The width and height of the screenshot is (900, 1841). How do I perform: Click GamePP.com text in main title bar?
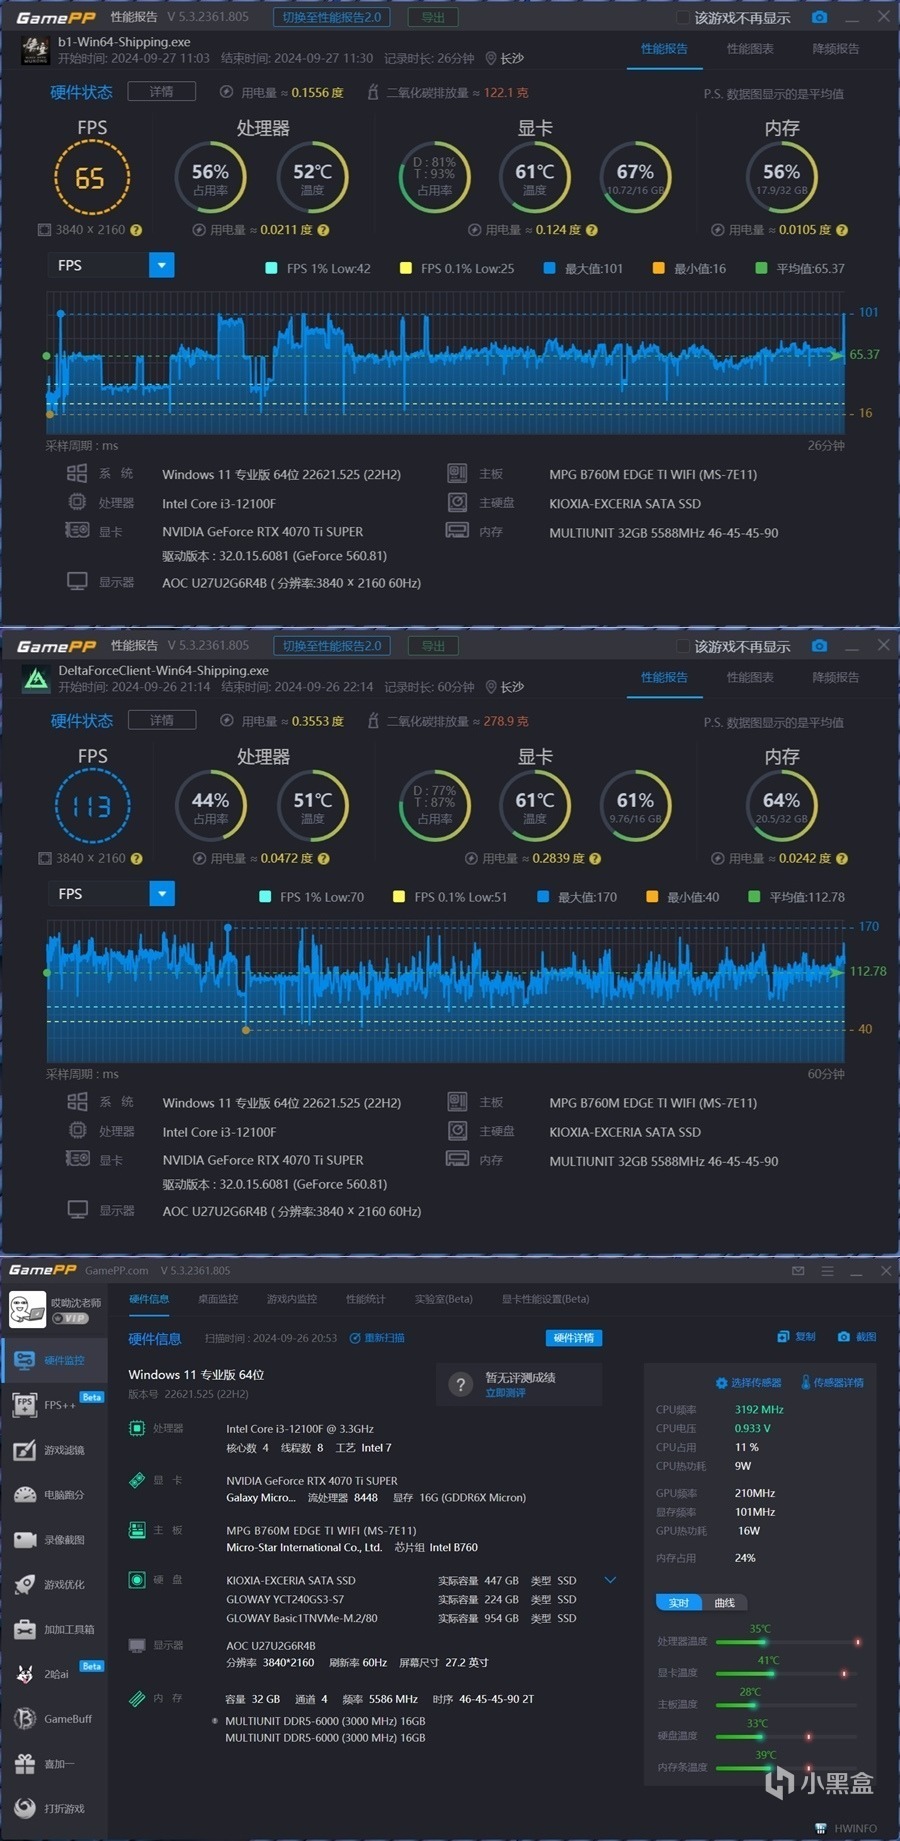[117, 1271]
